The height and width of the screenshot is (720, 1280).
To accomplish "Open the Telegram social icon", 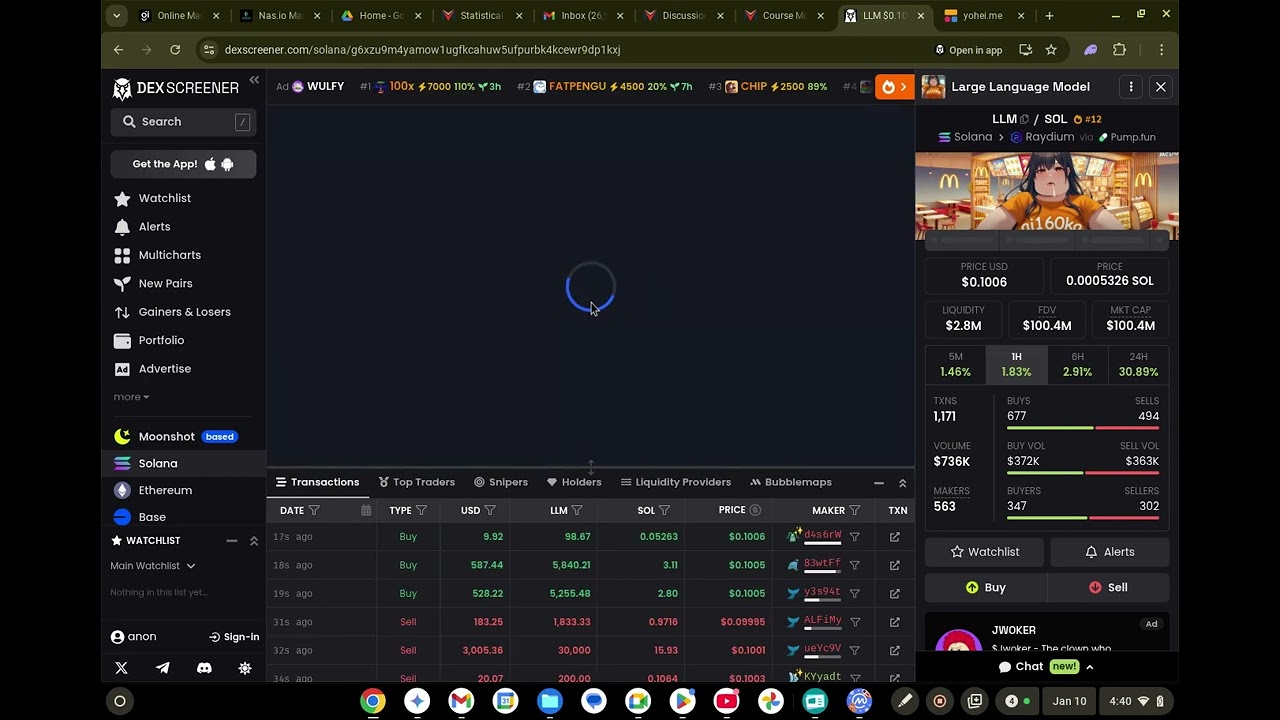I will pos(162,668).
